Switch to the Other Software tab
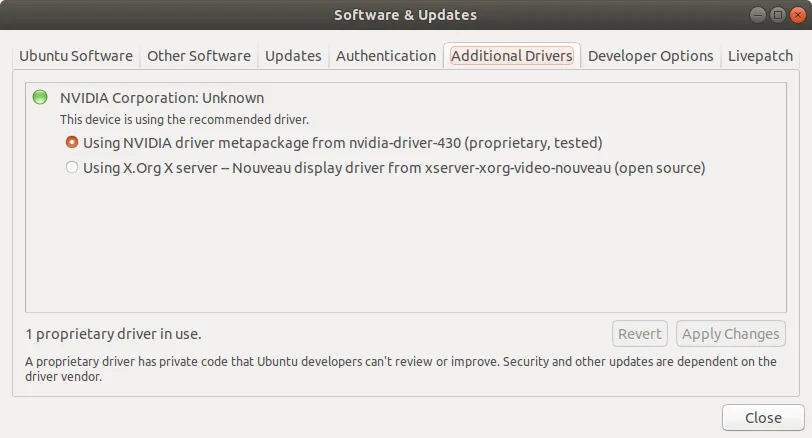The image size is (812, 438). (x=200, y=56)
